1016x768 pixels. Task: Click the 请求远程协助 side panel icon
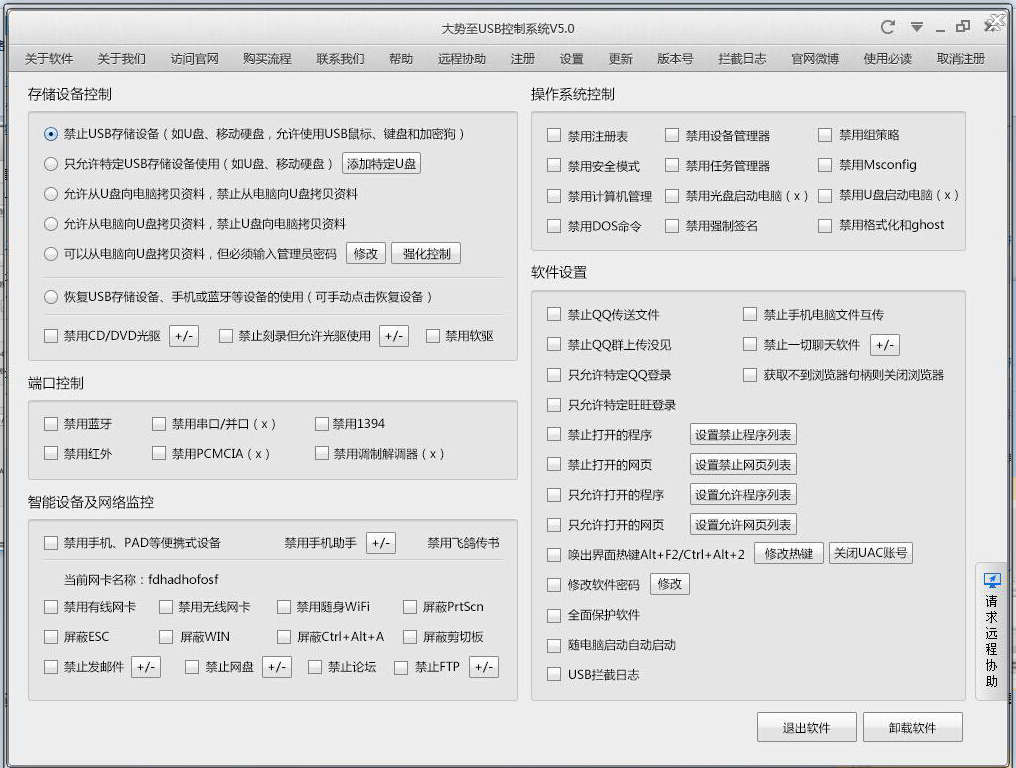pos(991,580)
